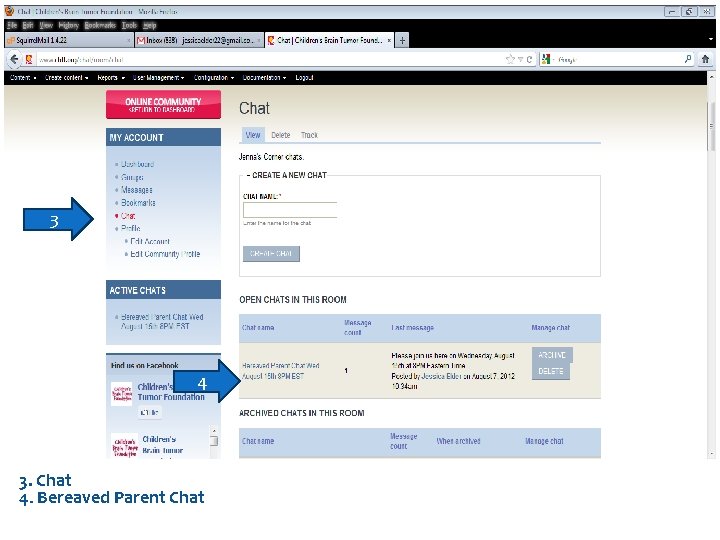Open the Tools menu
The width and height of the screenshot is (720, 540).
tap(129, 25)
